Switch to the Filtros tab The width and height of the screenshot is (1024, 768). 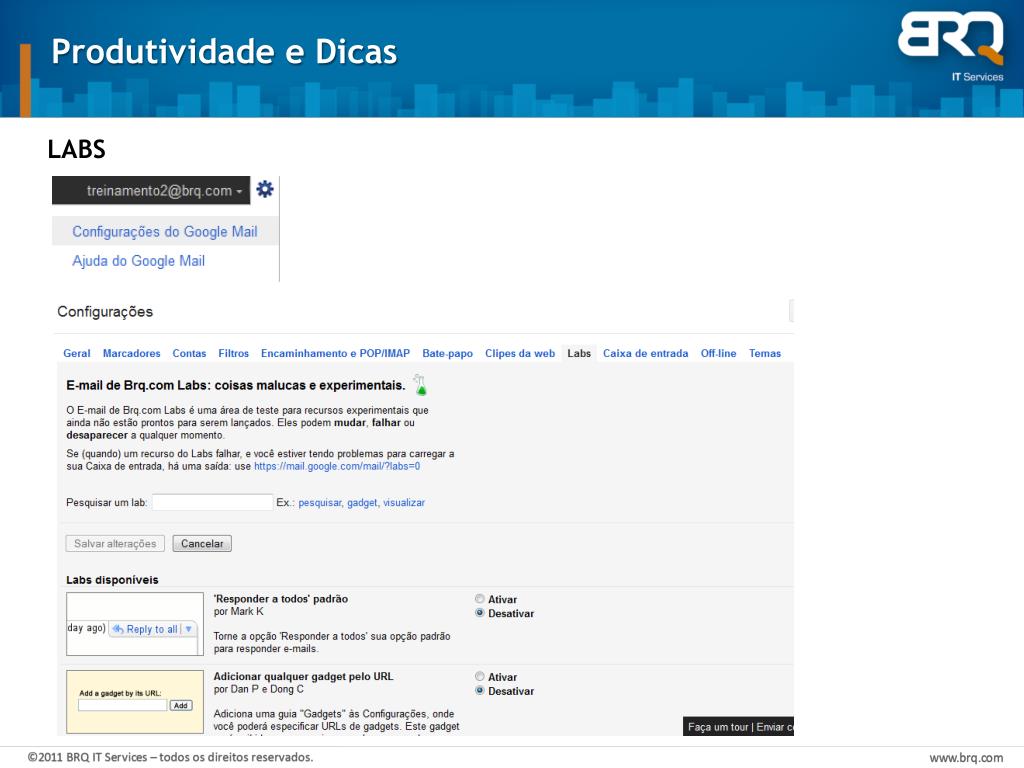pos(233,353)
